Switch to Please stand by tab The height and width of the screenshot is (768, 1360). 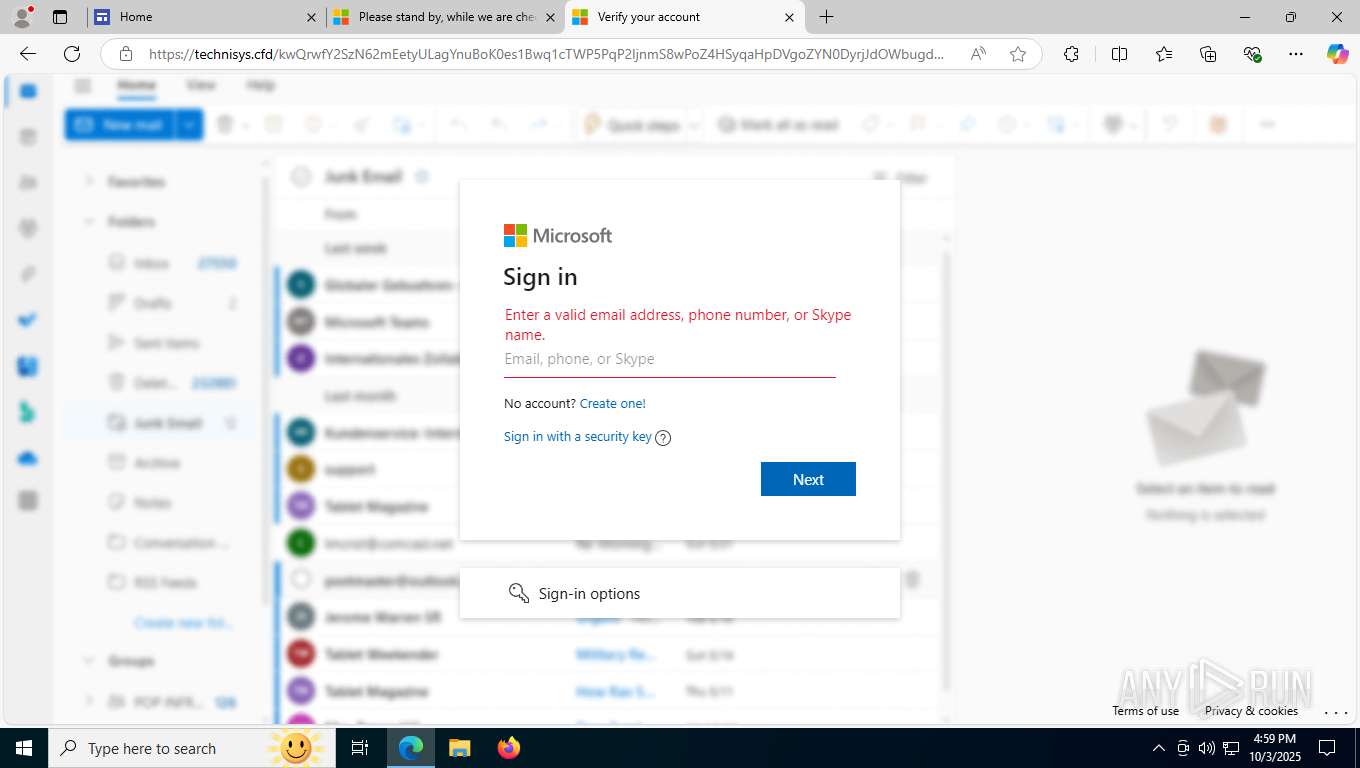click(446, 17)
